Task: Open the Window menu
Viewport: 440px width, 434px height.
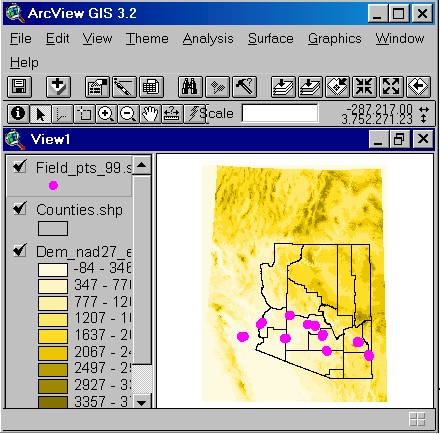Action: (x=400, y=39)
